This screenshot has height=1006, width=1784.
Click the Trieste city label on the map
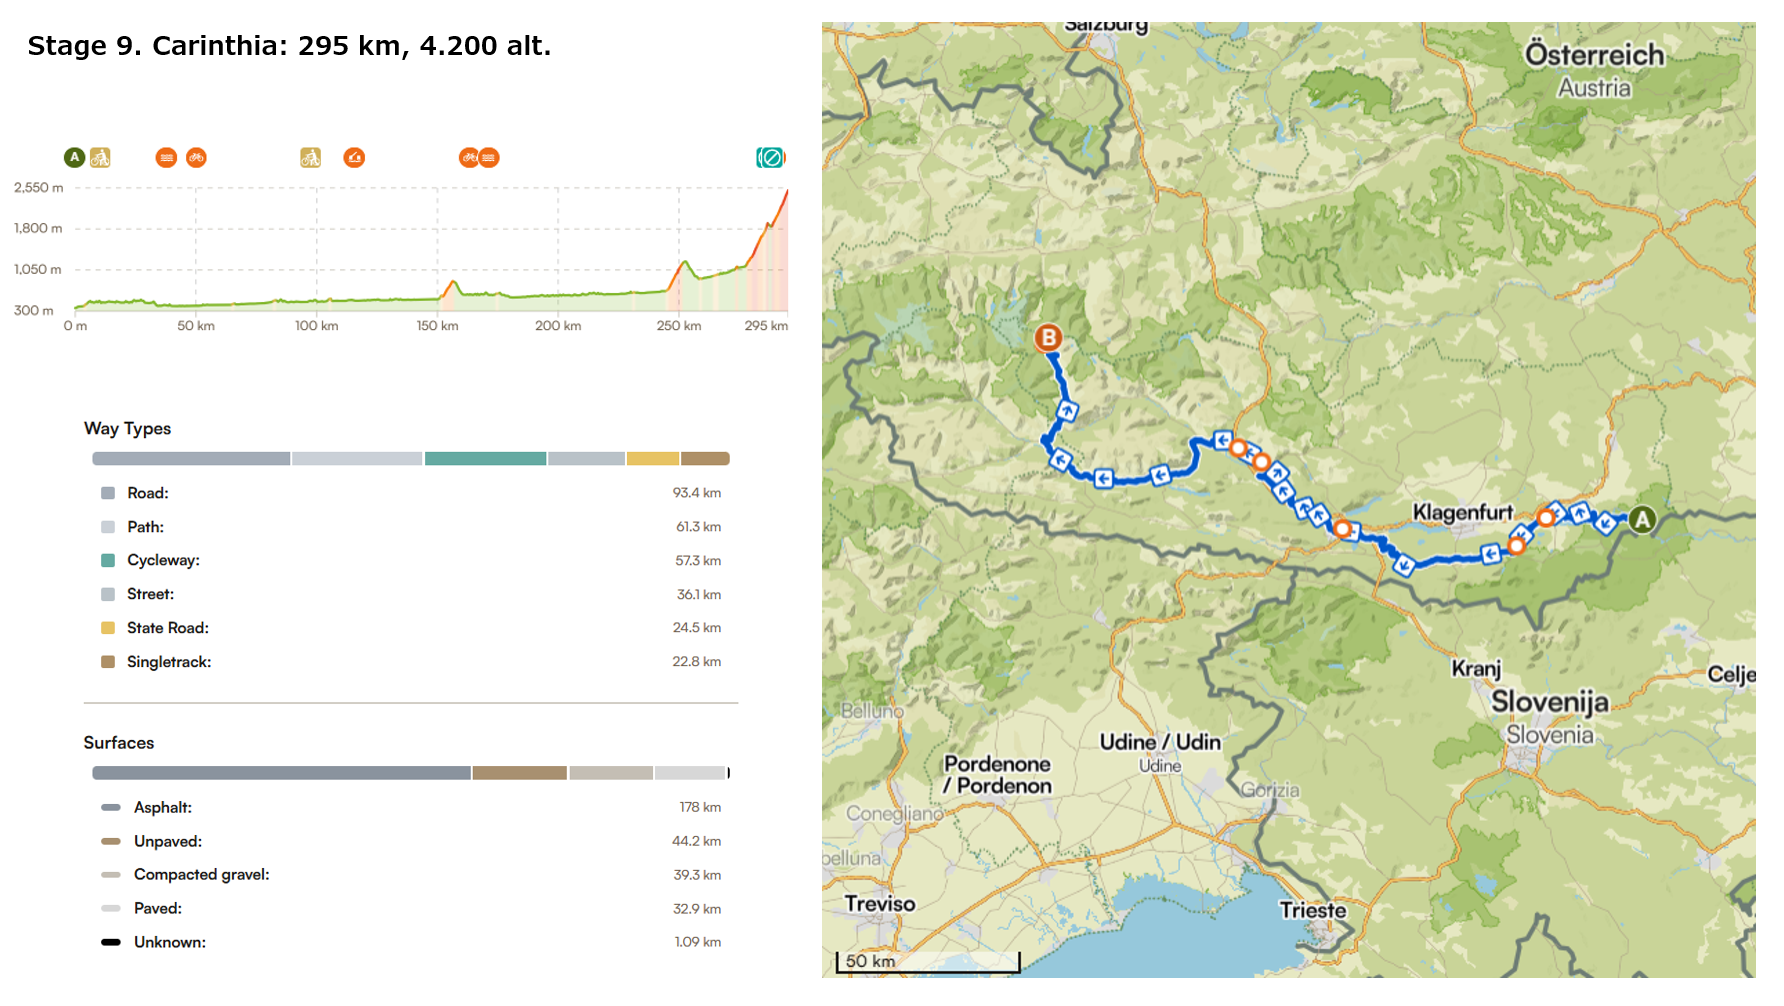(x=1312, y=910)
